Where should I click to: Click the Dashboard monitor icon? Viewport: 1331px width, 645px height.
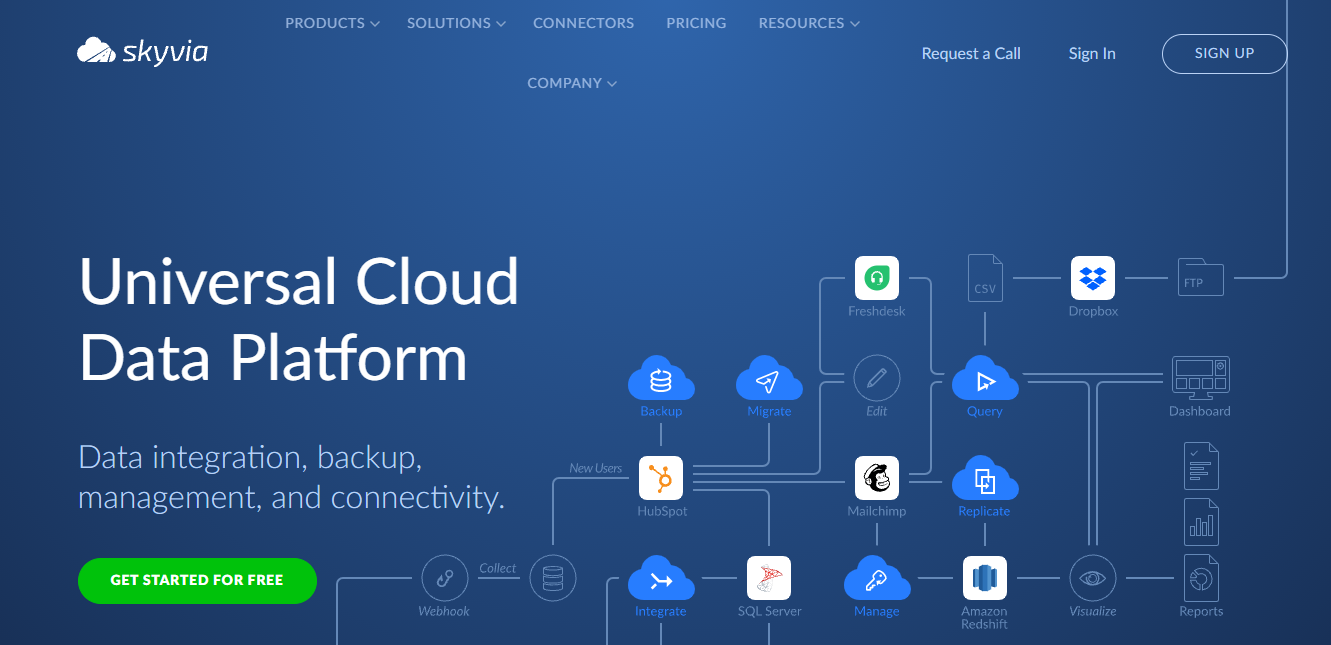pyautogui.click(x=1201, y=378)
